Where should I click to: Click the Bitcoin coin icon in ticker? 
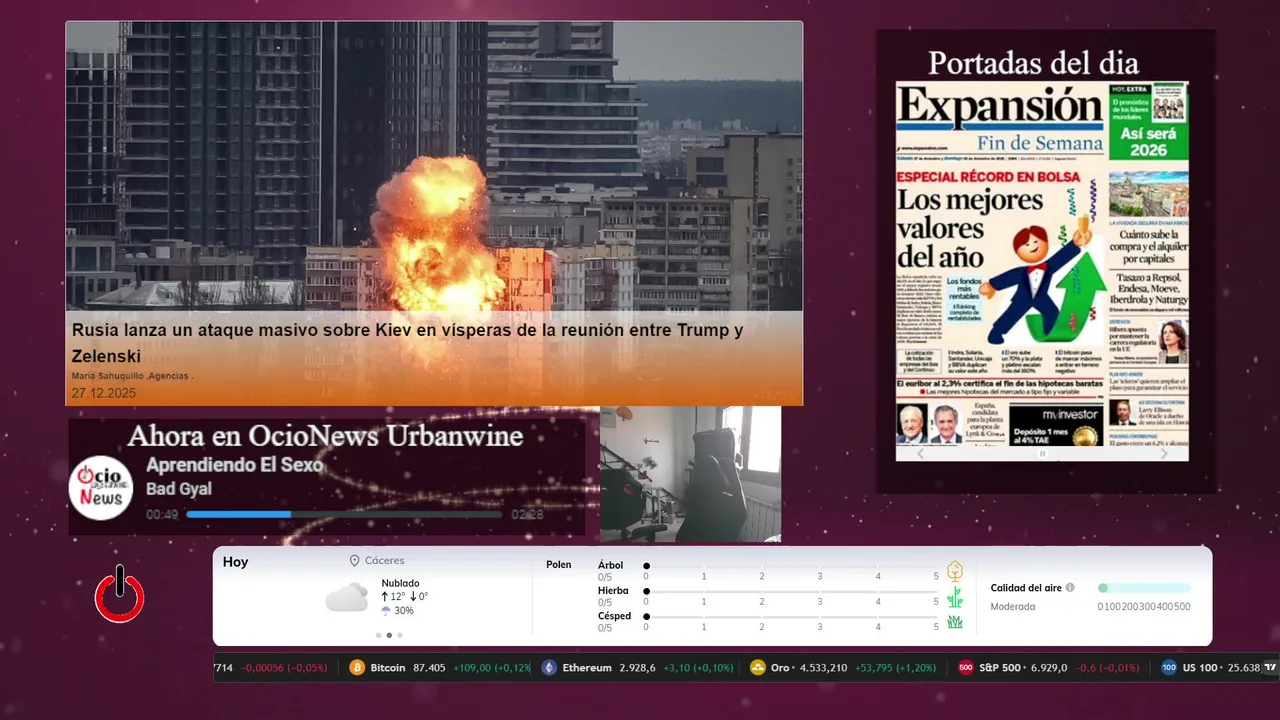click(x=357, y=668)
